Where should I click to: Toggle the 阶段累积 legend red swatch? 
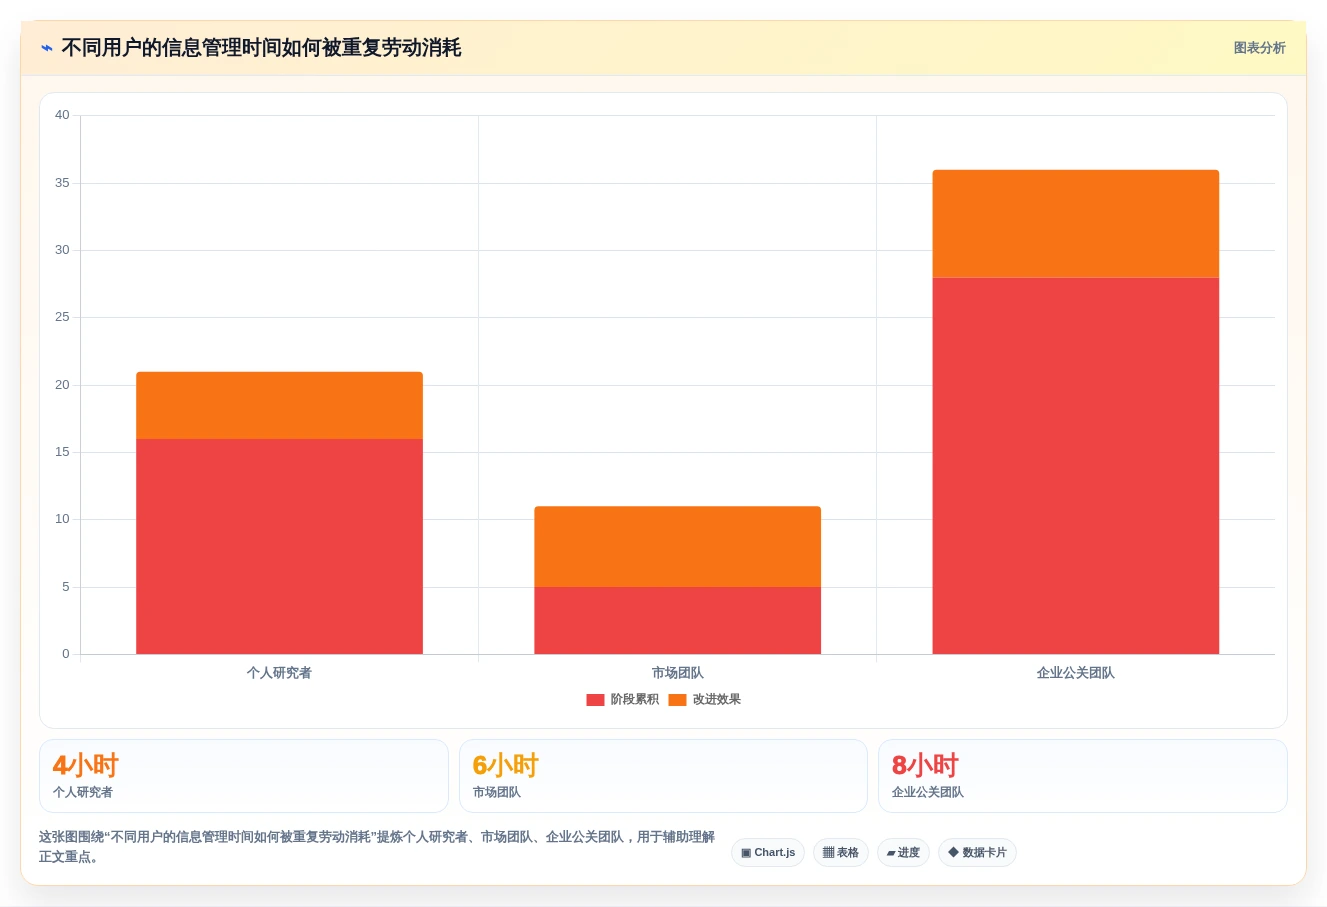pos(595,700)
